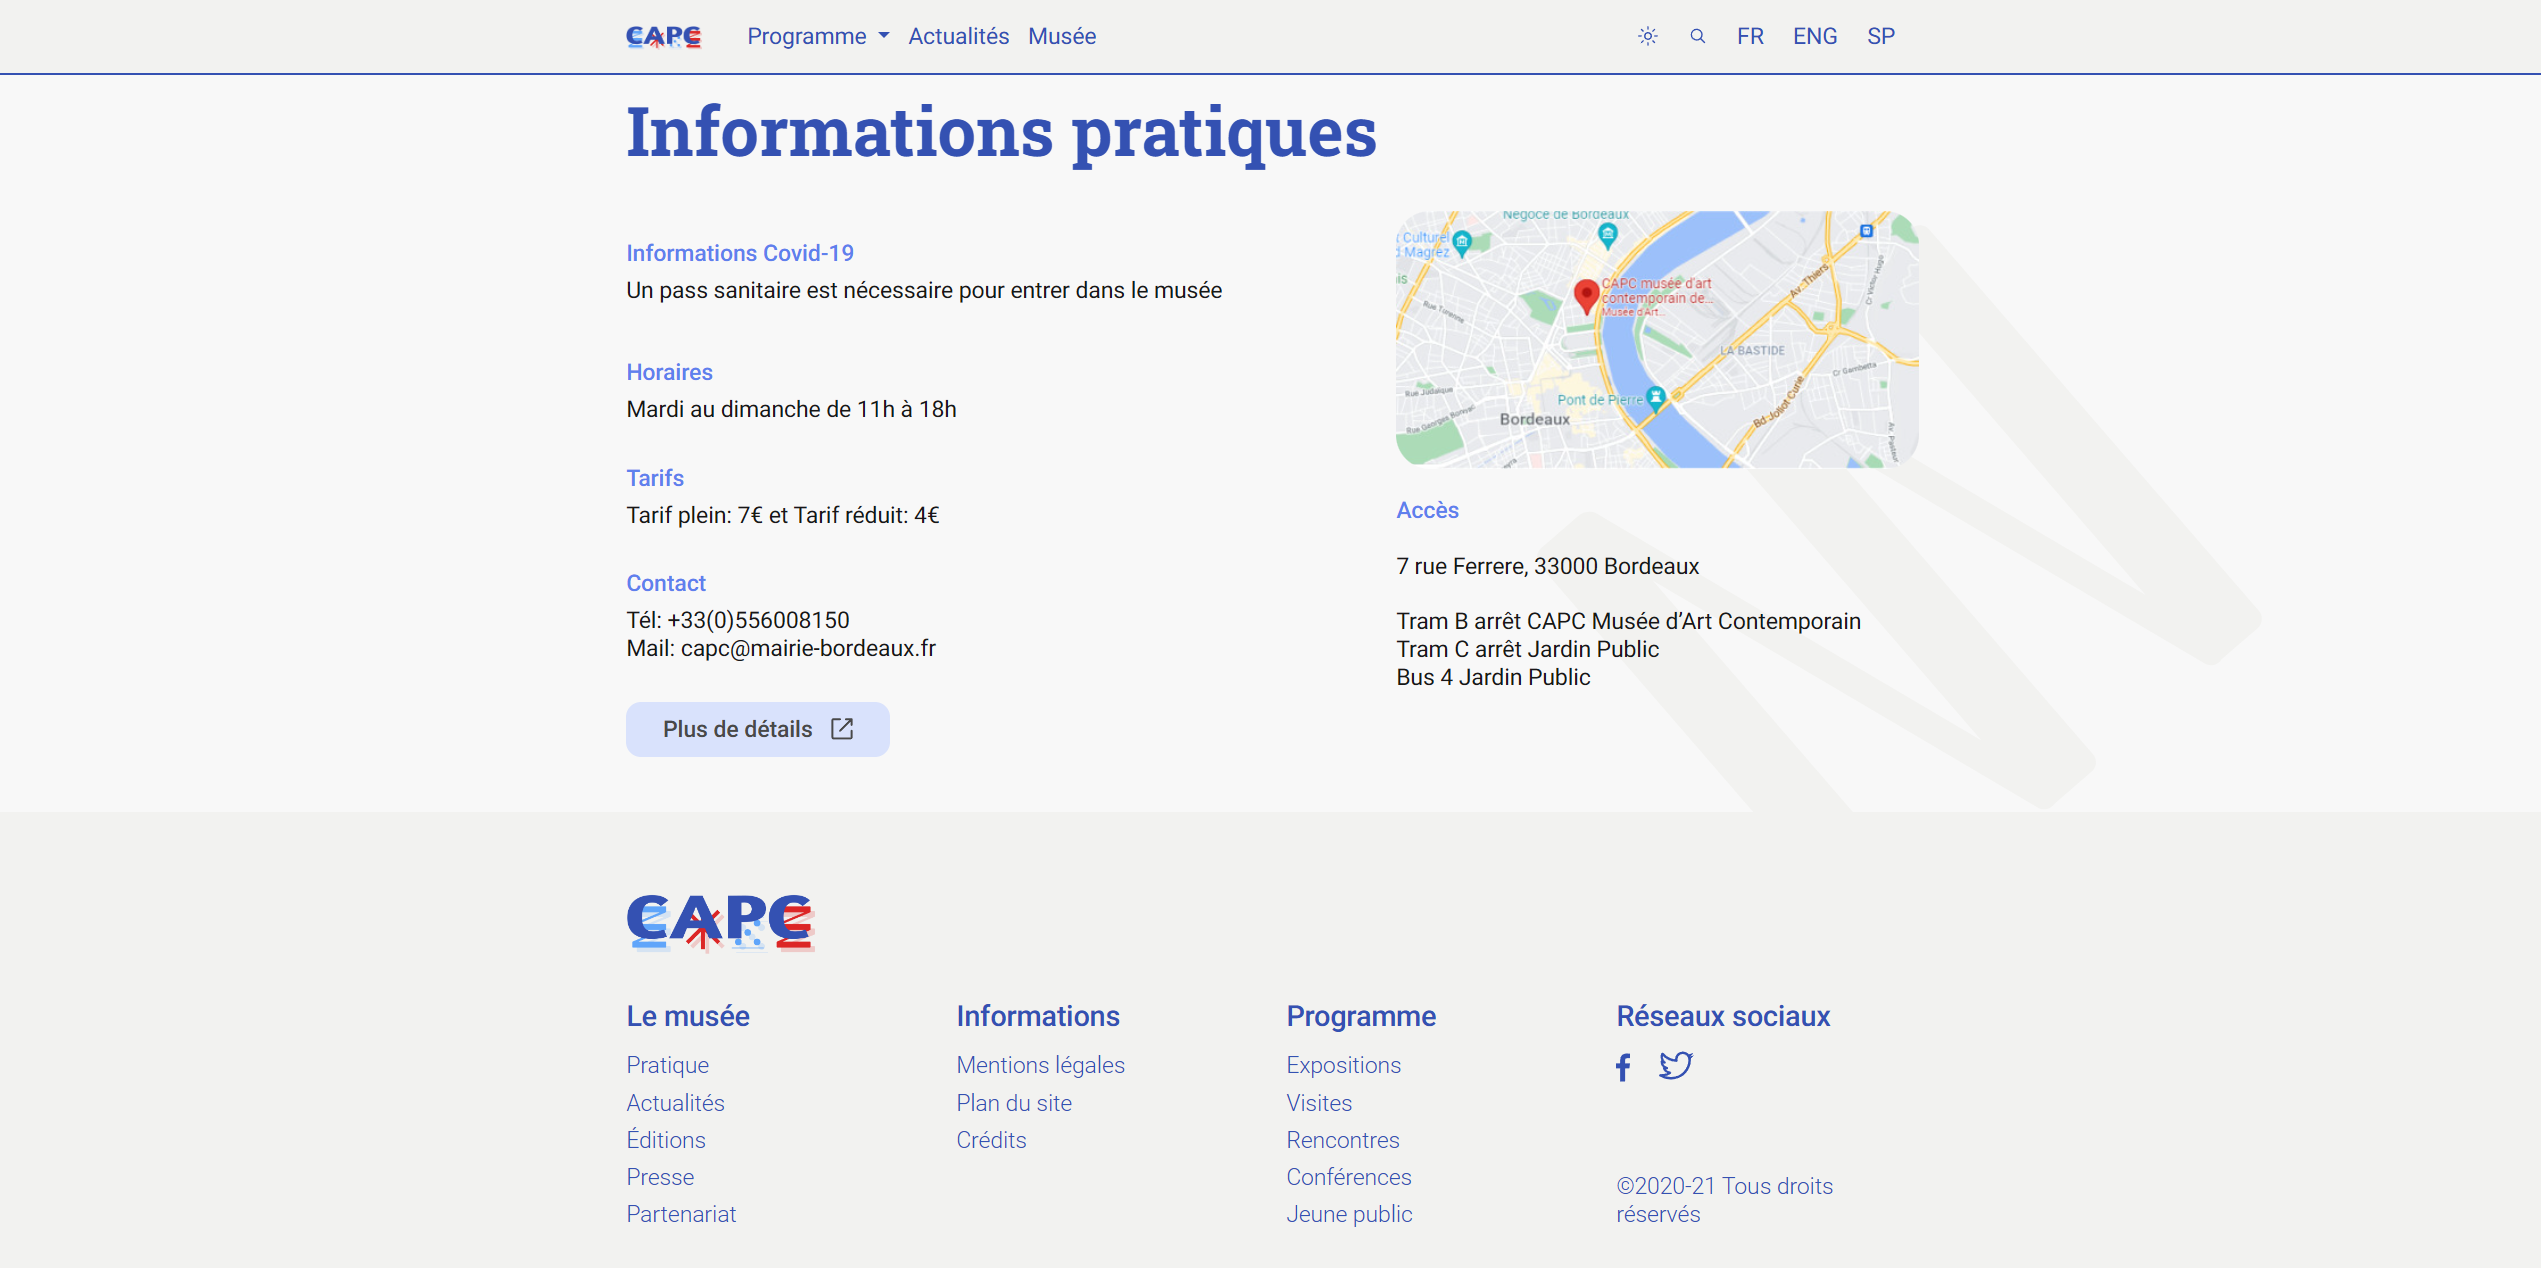This screenshot has width=2541, height=1268.
Task: Select the Horaires heading
Action: [x=669, y=372]
